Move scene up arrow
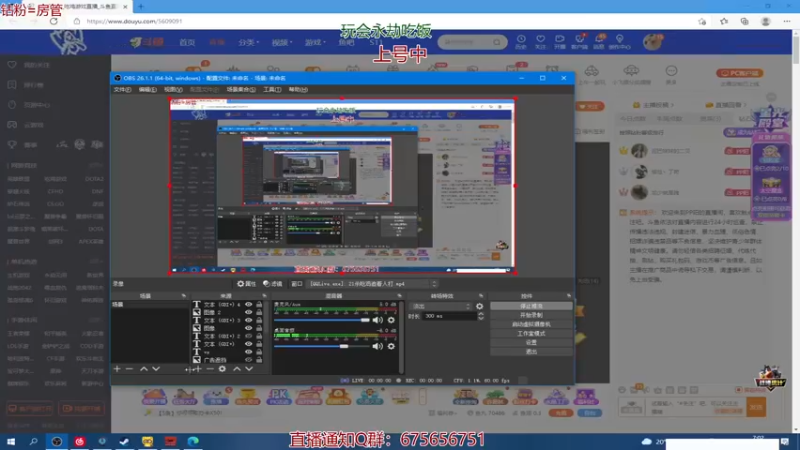This screenshot has width=800, height=450. pos(144,368)
